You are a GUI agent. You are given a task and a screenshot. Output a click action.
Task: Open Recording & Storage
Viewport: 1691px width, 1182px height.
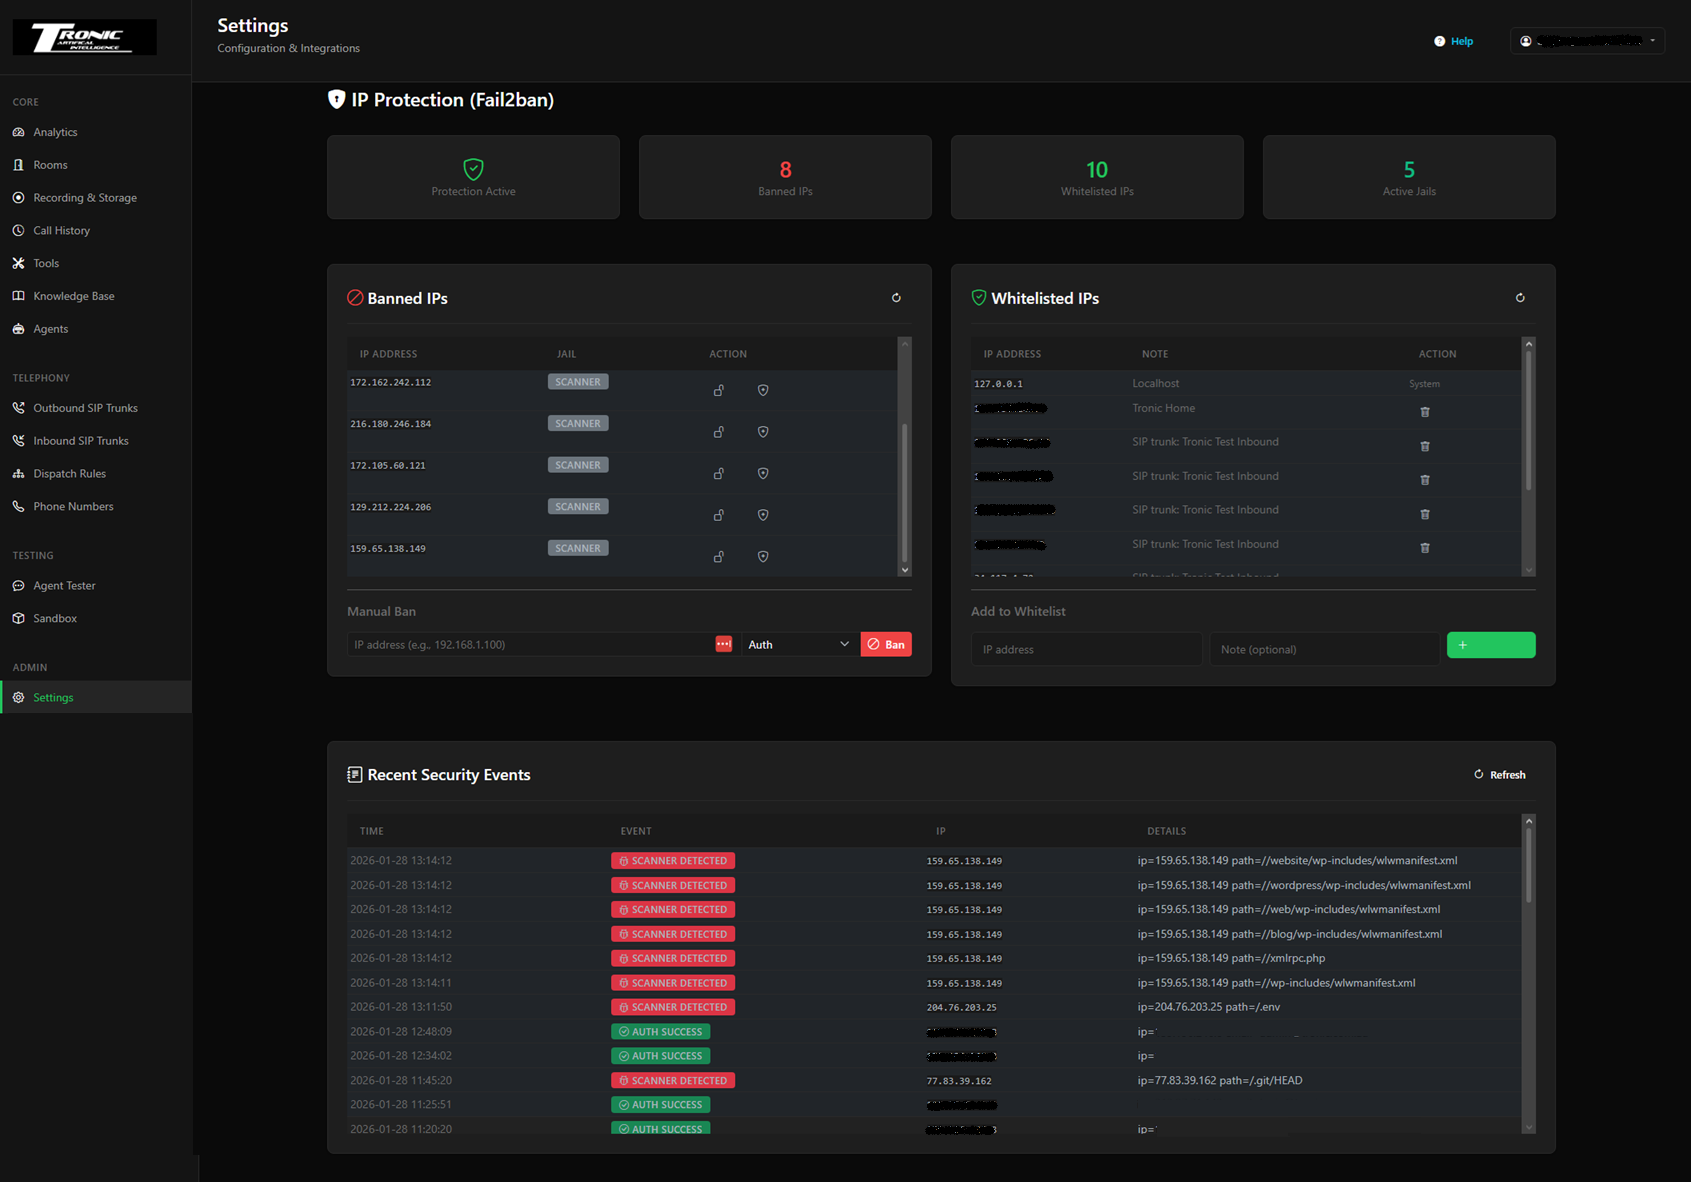[85, 198]
